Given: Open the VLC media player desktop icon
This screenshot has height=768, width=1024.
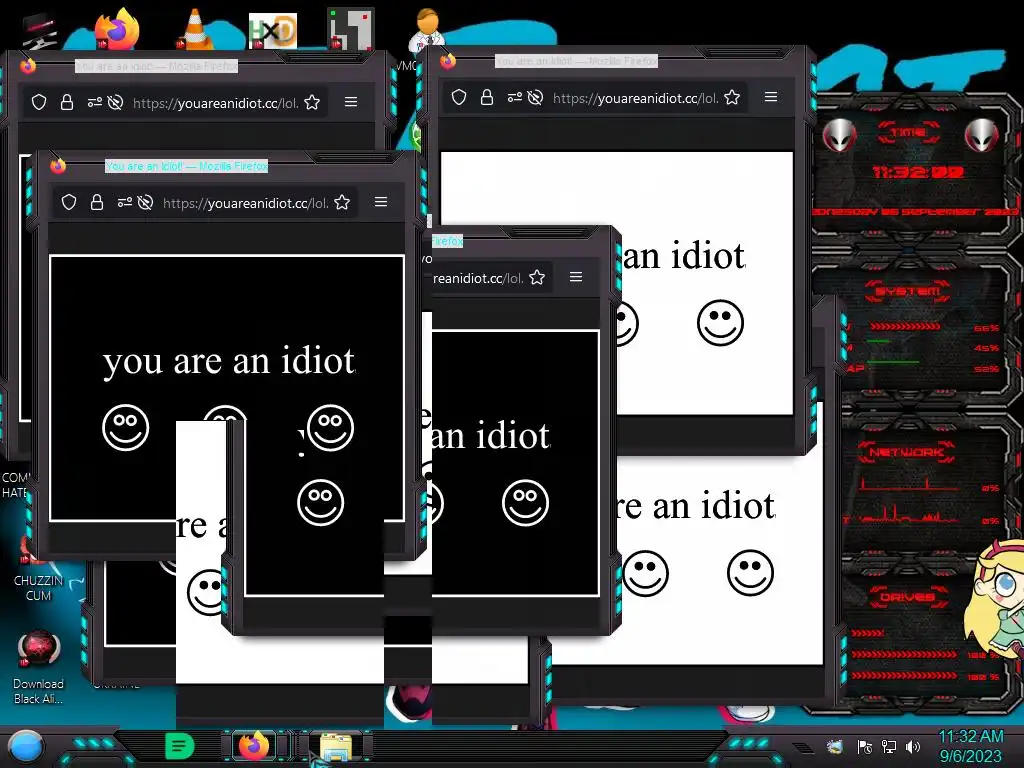Looking at the screenshot, I should pos(196,28).
